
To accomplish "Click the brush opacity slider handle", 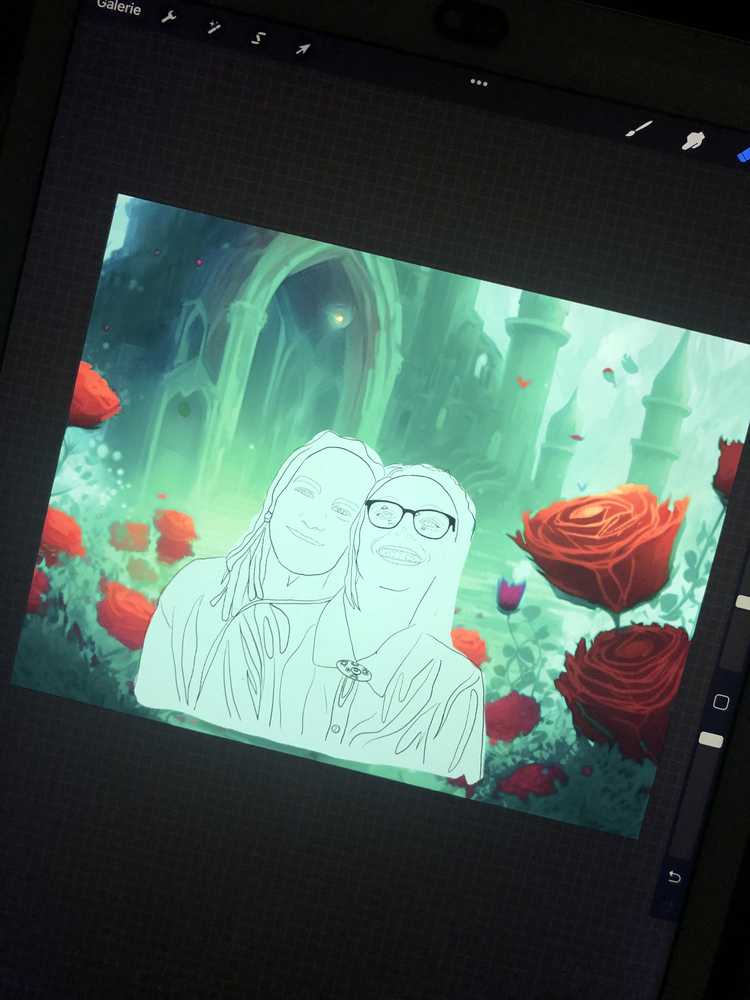I will tap(711, 740).
